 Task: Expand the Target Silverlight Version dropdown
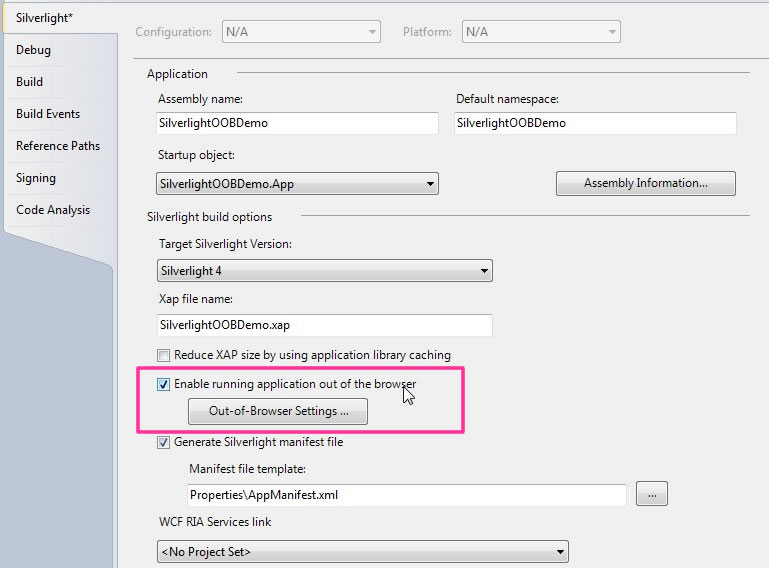click(325, 271)
